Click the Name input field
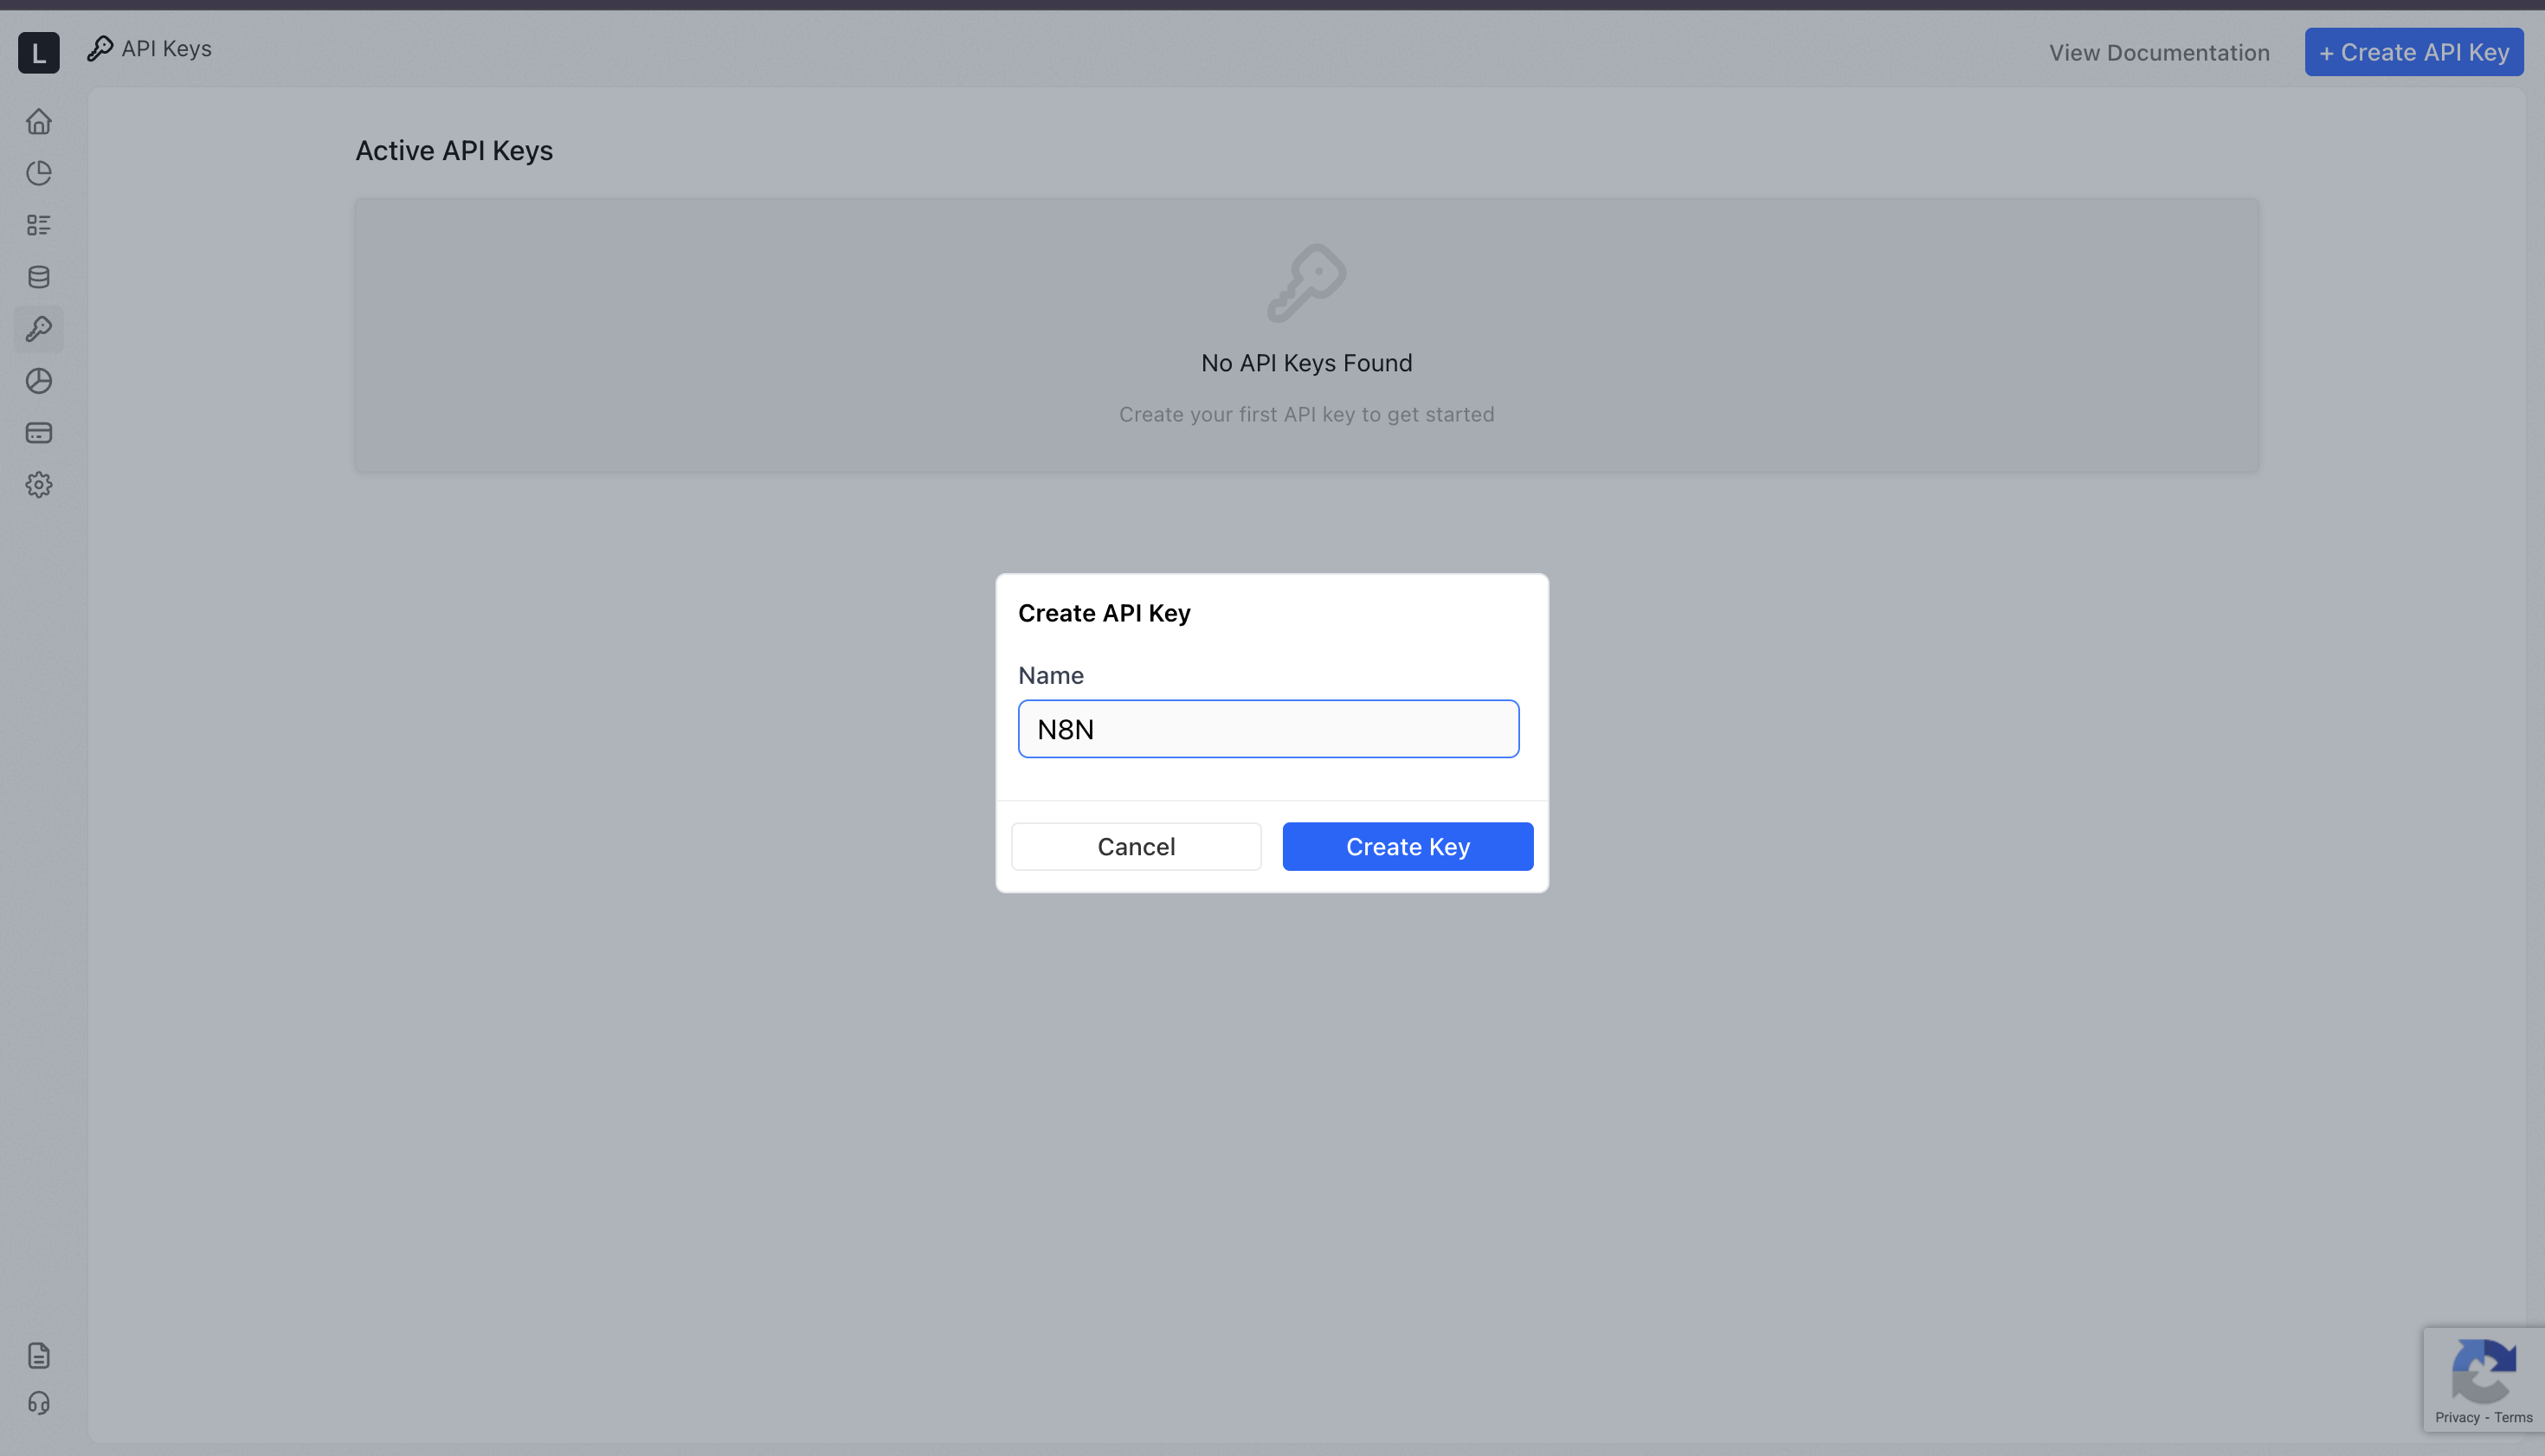 [x=1267, y=729]
